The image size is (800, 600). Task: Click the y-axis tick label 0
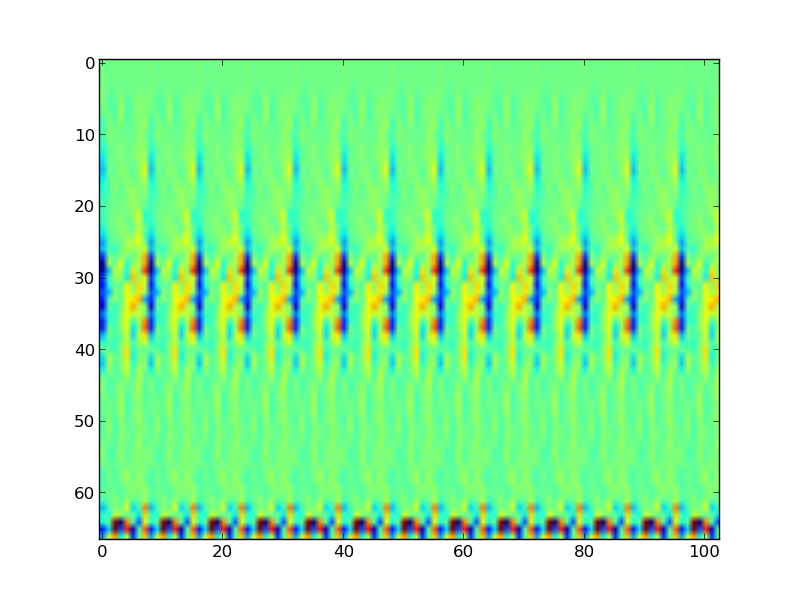coord(89,63)
